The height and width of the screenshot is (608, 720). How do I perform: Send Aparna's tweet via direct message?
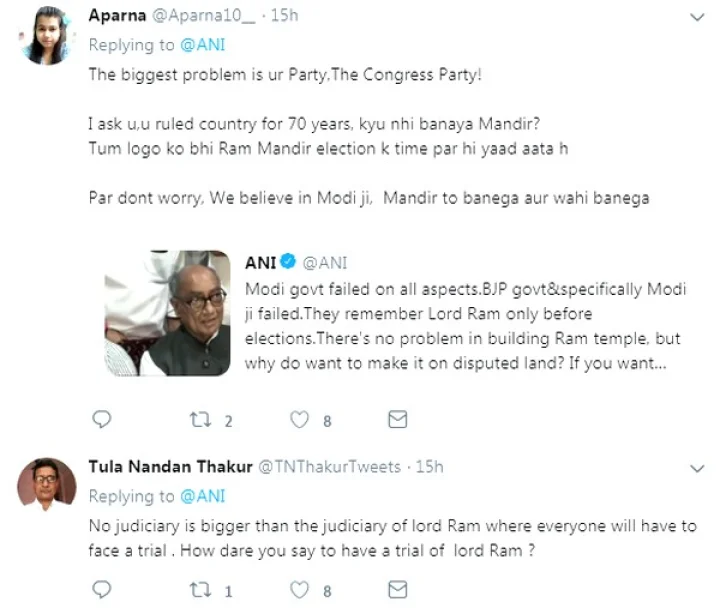click(x=397, y=419)
